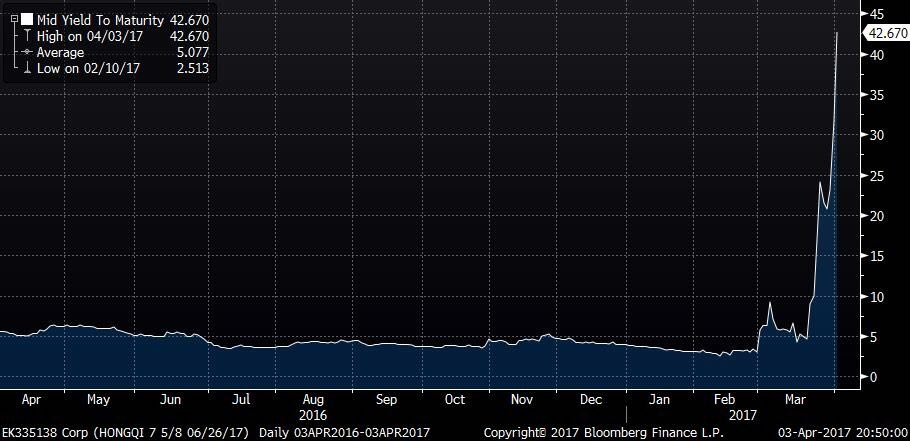Click the 20 label on the Y axis
The image size is (910, 441).
pos(876,216)
